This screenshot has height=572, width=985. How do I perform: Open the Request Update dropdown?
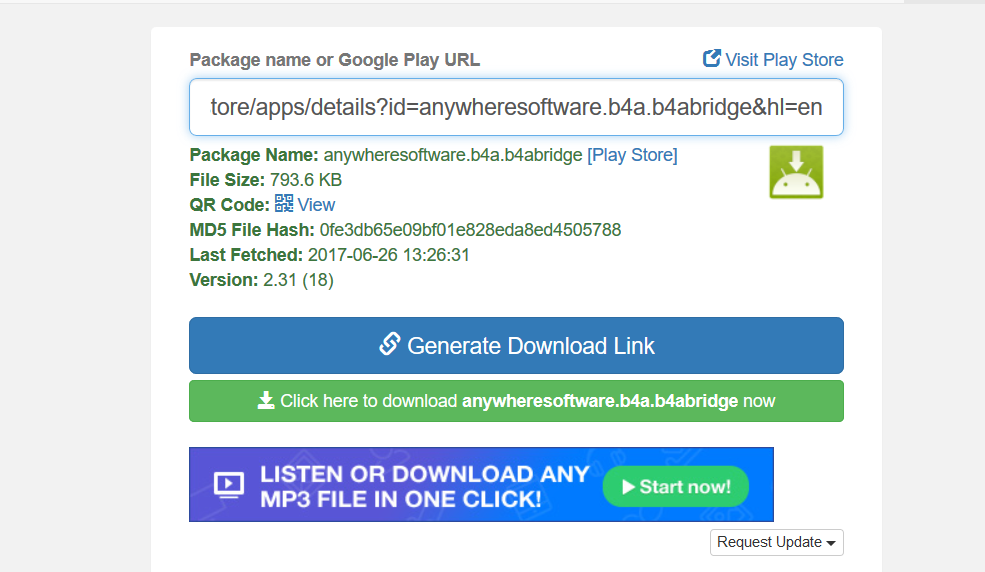[x=776, y=542]
